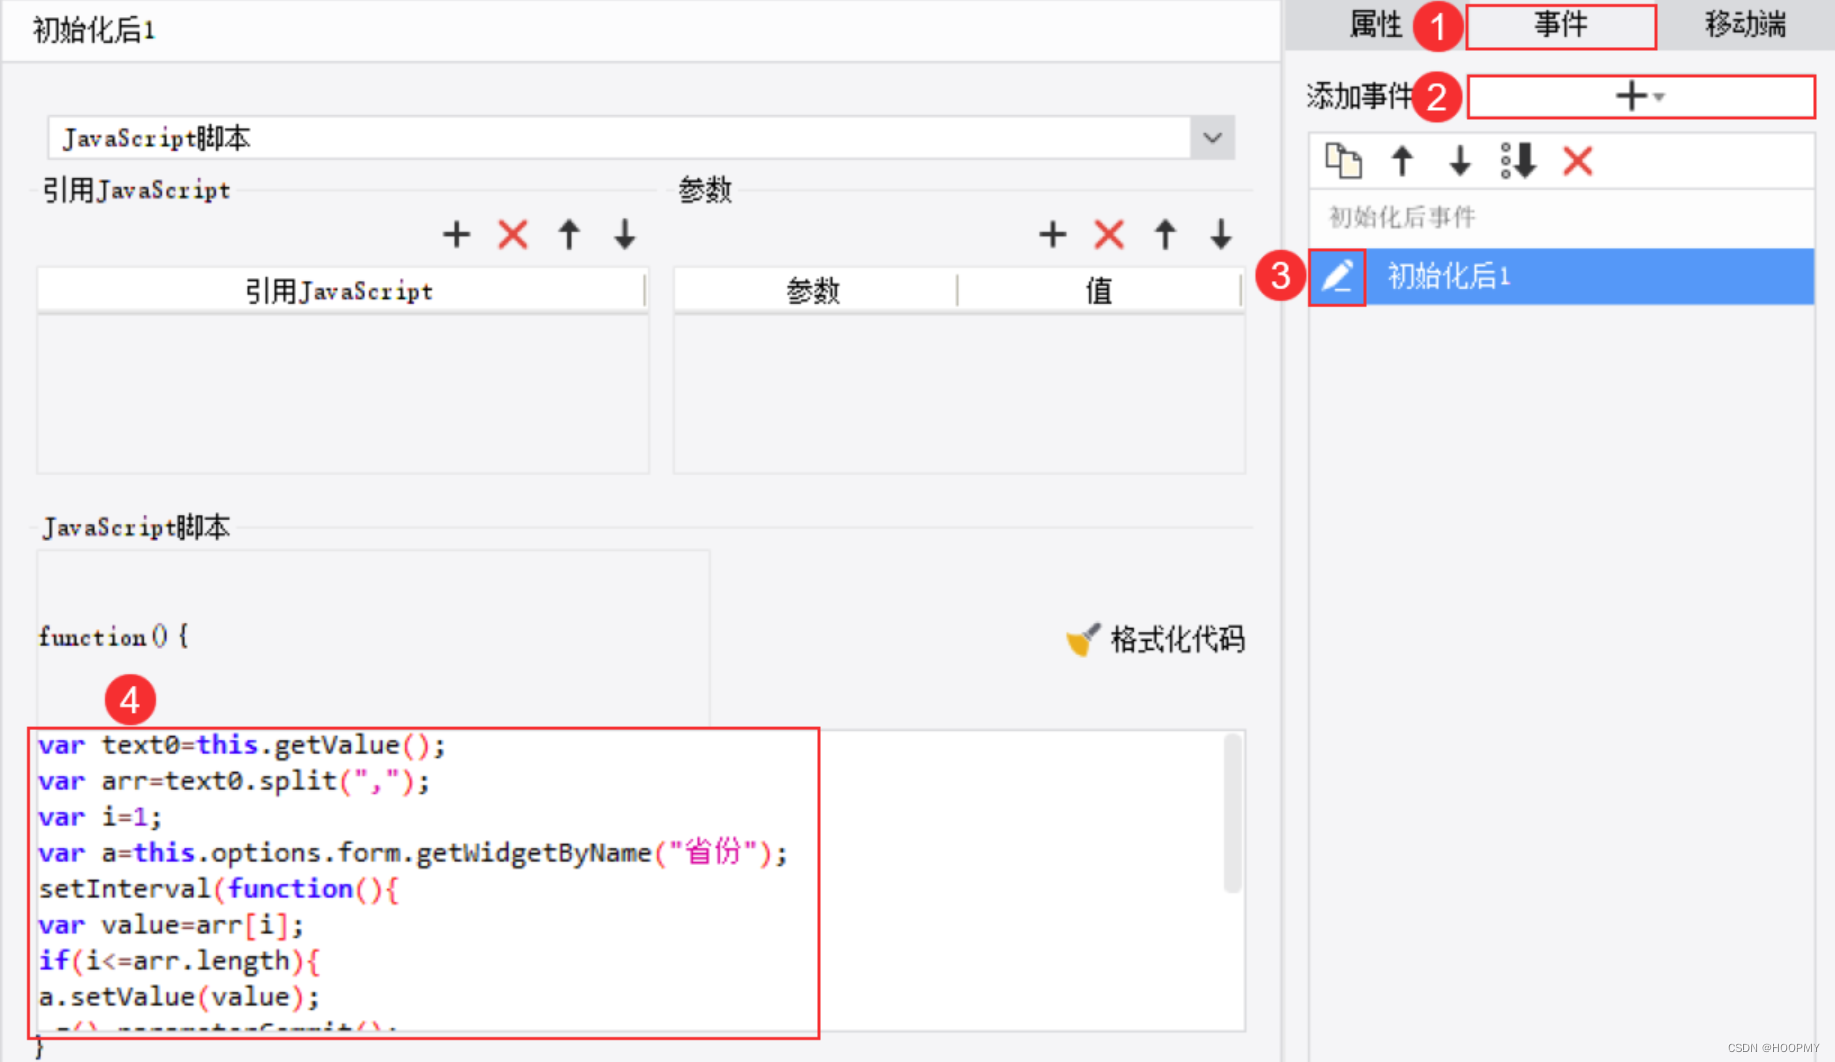Move the selected event to bottom

point(1518,161)
